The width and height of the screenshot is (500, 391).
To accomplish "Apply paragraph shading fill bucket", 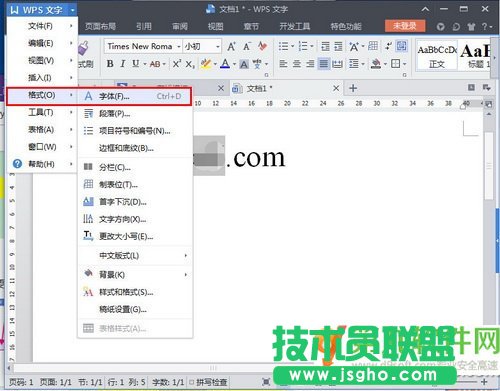I will click(x=376, y=63).
